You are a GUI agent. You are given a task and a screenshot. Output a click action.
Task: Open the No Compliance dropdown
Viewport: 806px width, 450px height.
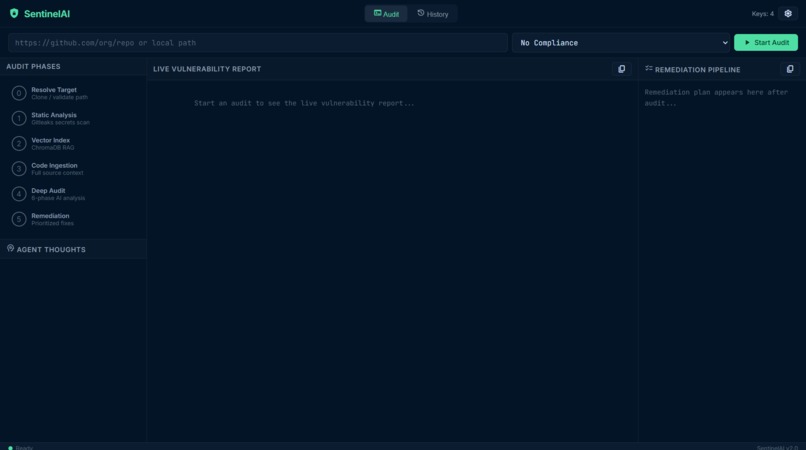point(620,43)
